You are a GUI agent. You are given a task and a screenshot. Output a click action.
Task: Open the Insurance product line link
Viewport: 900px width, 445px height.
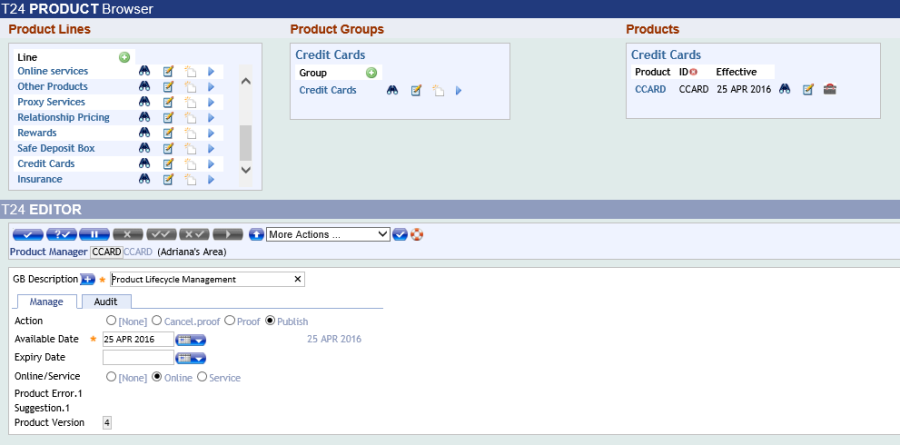[x=40, y=179]
